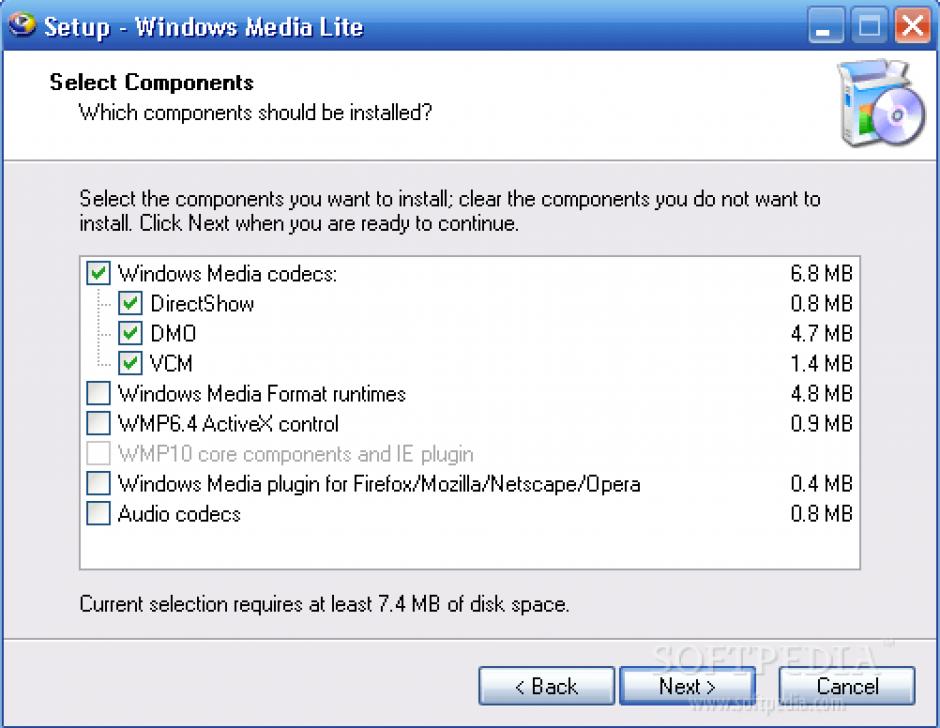The height and width of the screenshot is (728, 940).
Task: Cancel the setup wizard
Action: (x=848, y=686)
